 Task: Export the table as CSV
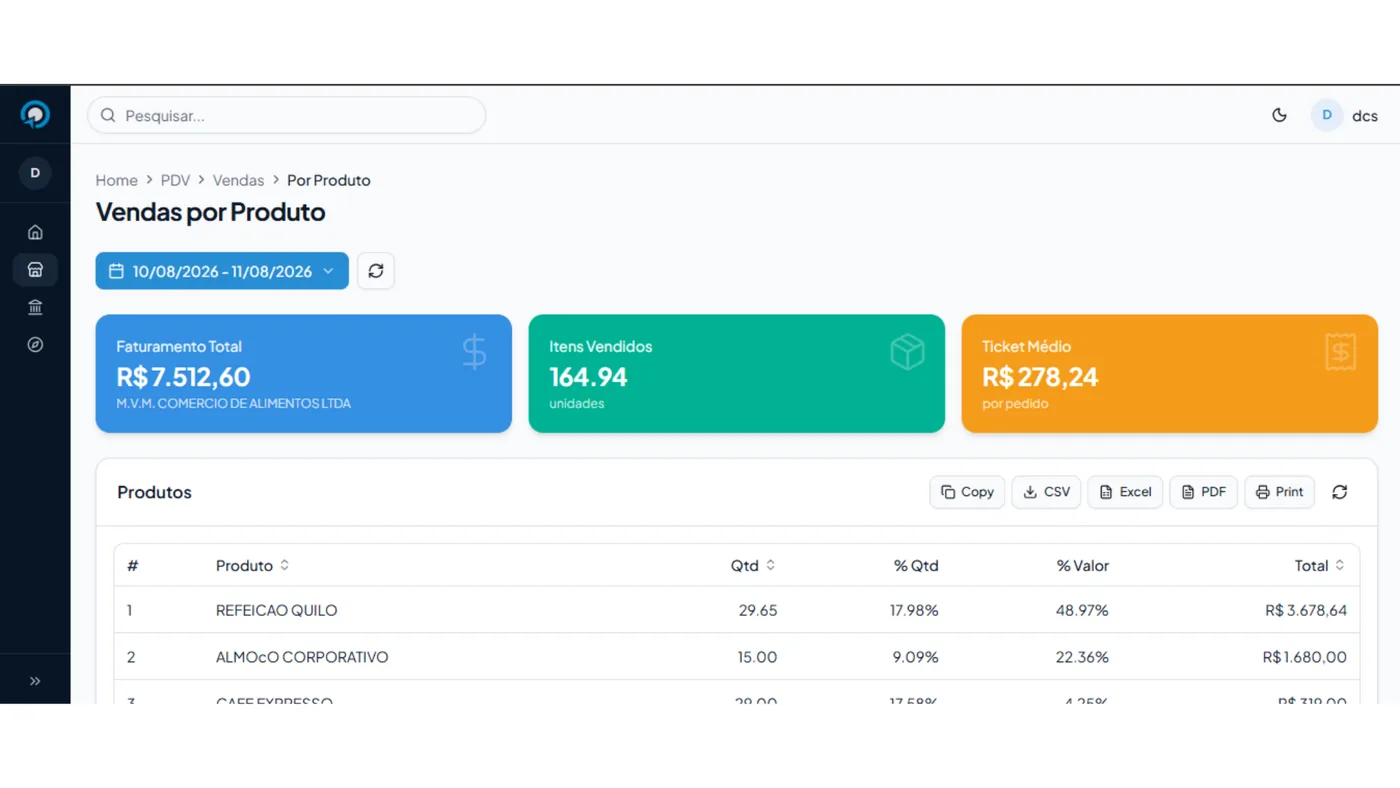[1046, 492]
